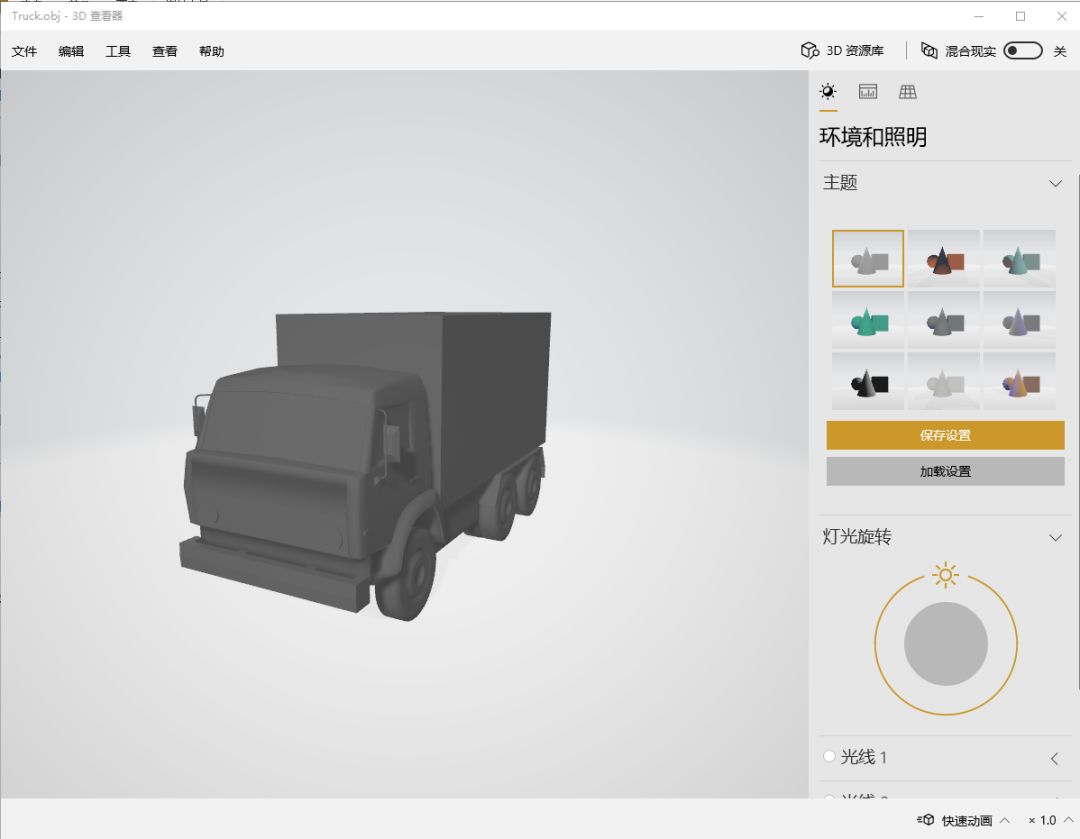Viewport: 1080px width, 839px height.
Task: Click the 混合现实 icon
Action: pos(929,50)
